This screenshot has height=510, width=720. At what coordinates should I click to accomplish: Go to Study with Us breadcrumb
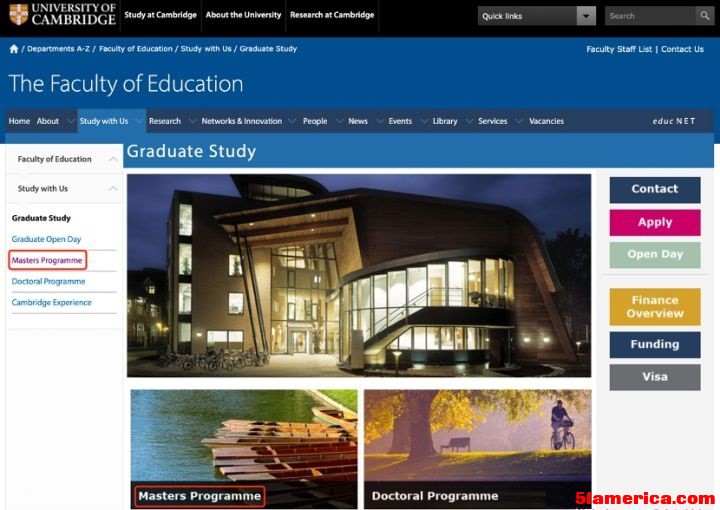point(206,49)
